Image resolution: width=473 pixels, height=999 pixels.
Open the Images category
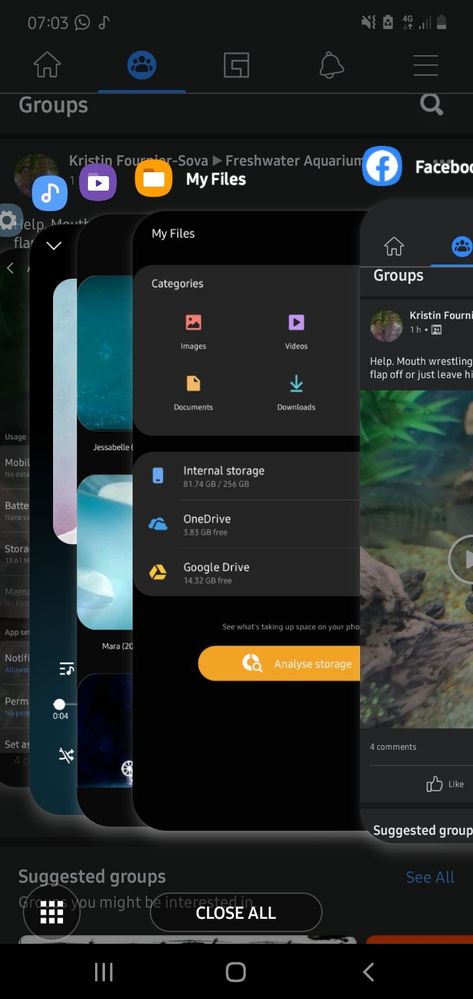pos(193,332)
